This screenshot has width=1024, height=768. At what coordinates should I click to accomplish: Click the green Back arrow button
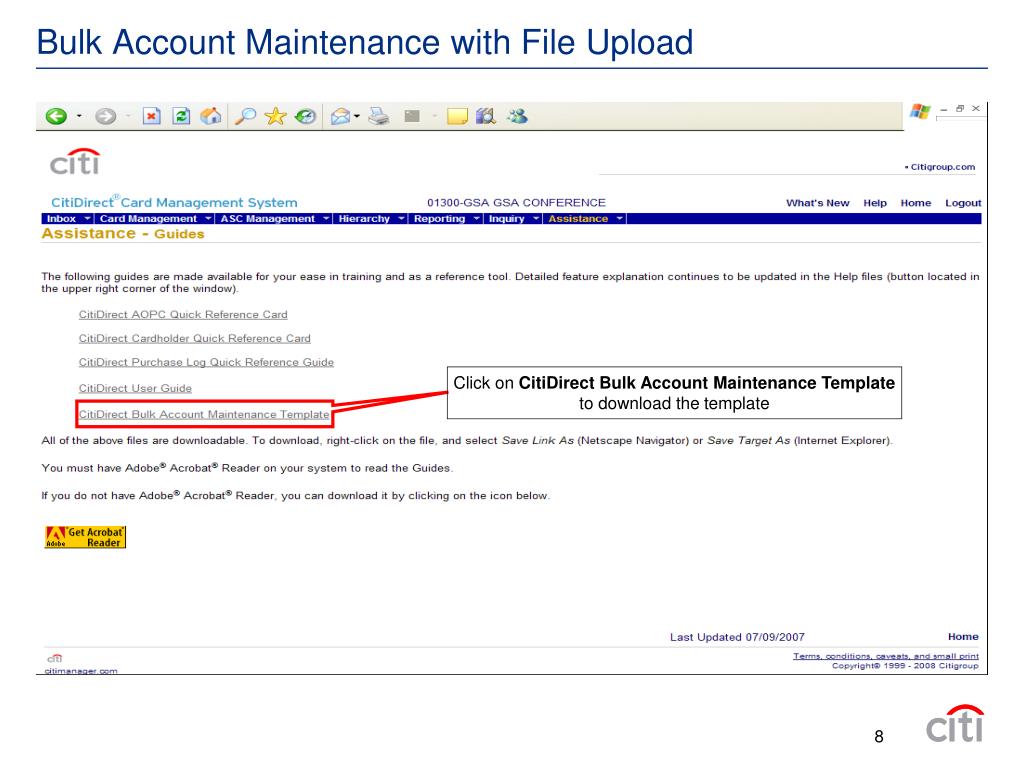pyautogui.click(x=56, y=116)
